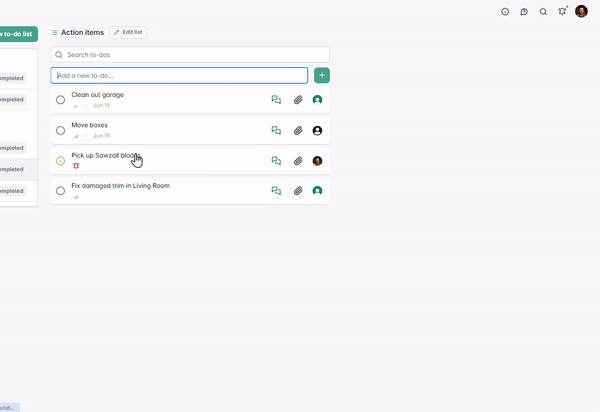Click the new to-do list button

coord(18,34)
